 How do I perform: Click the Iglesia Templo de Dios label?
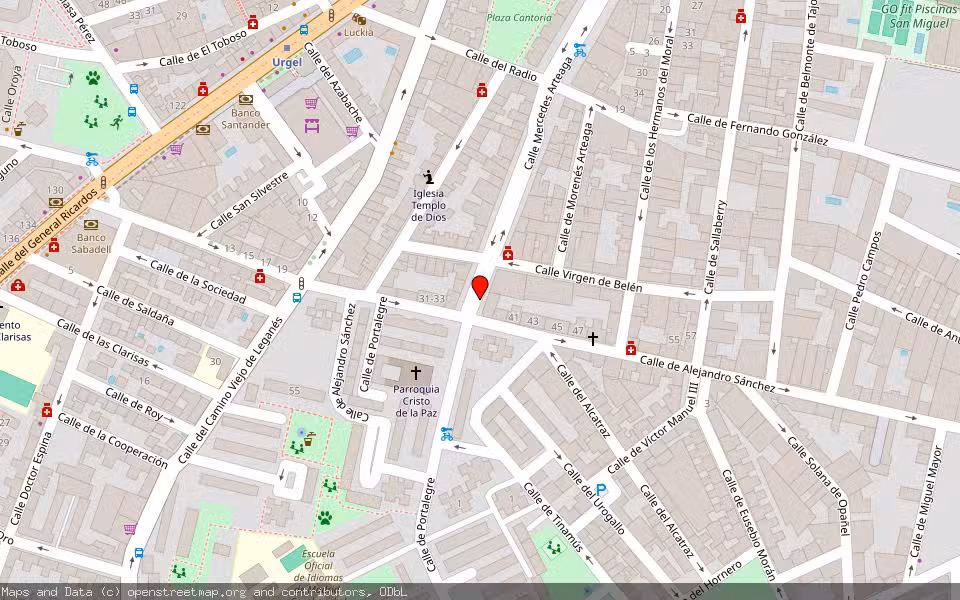point(429,206)
